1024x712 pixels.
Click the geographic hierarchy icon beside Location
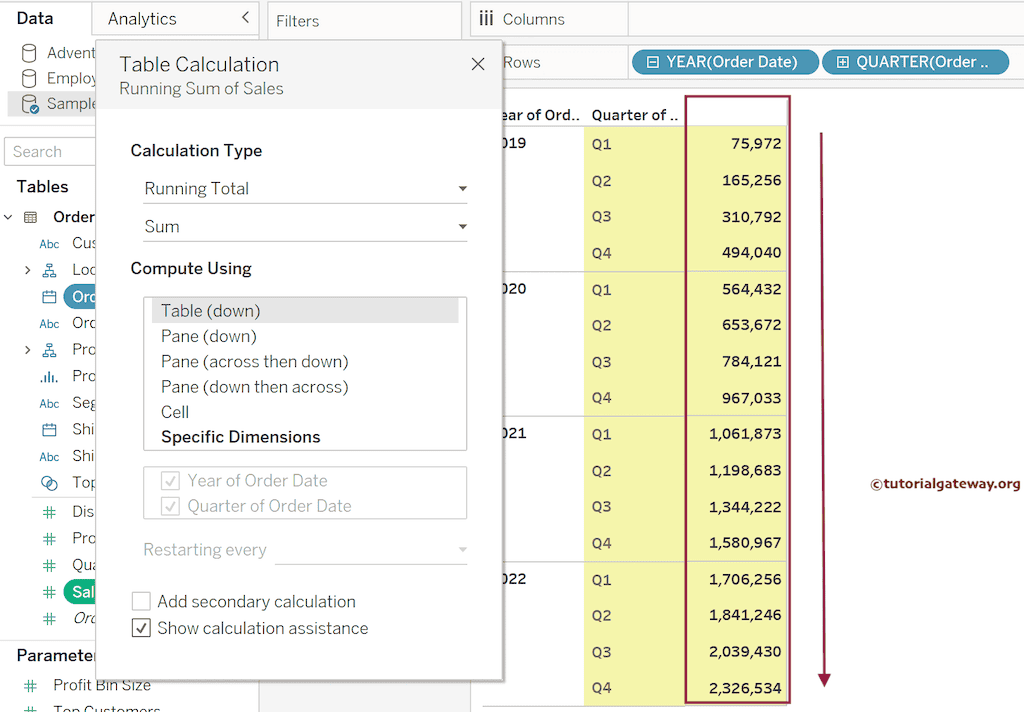coord(50,270)
